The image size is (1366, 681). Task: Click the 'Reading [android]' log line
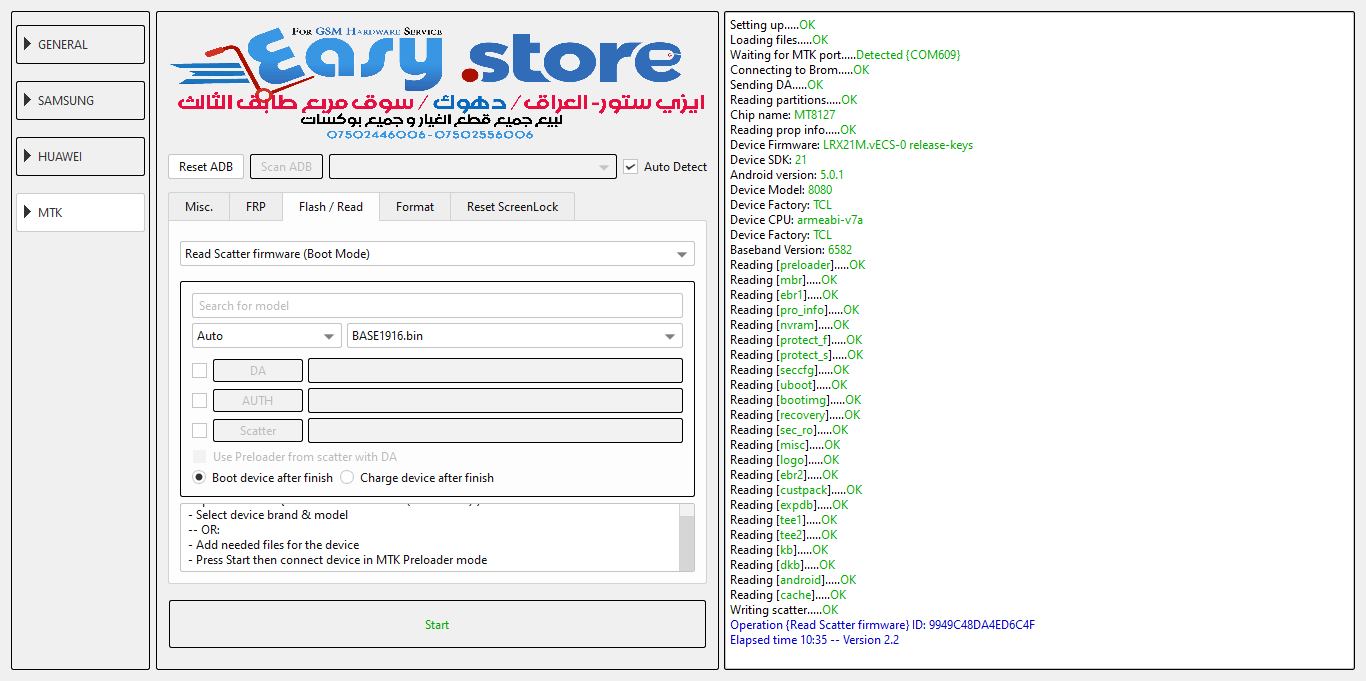coord(793,580)
